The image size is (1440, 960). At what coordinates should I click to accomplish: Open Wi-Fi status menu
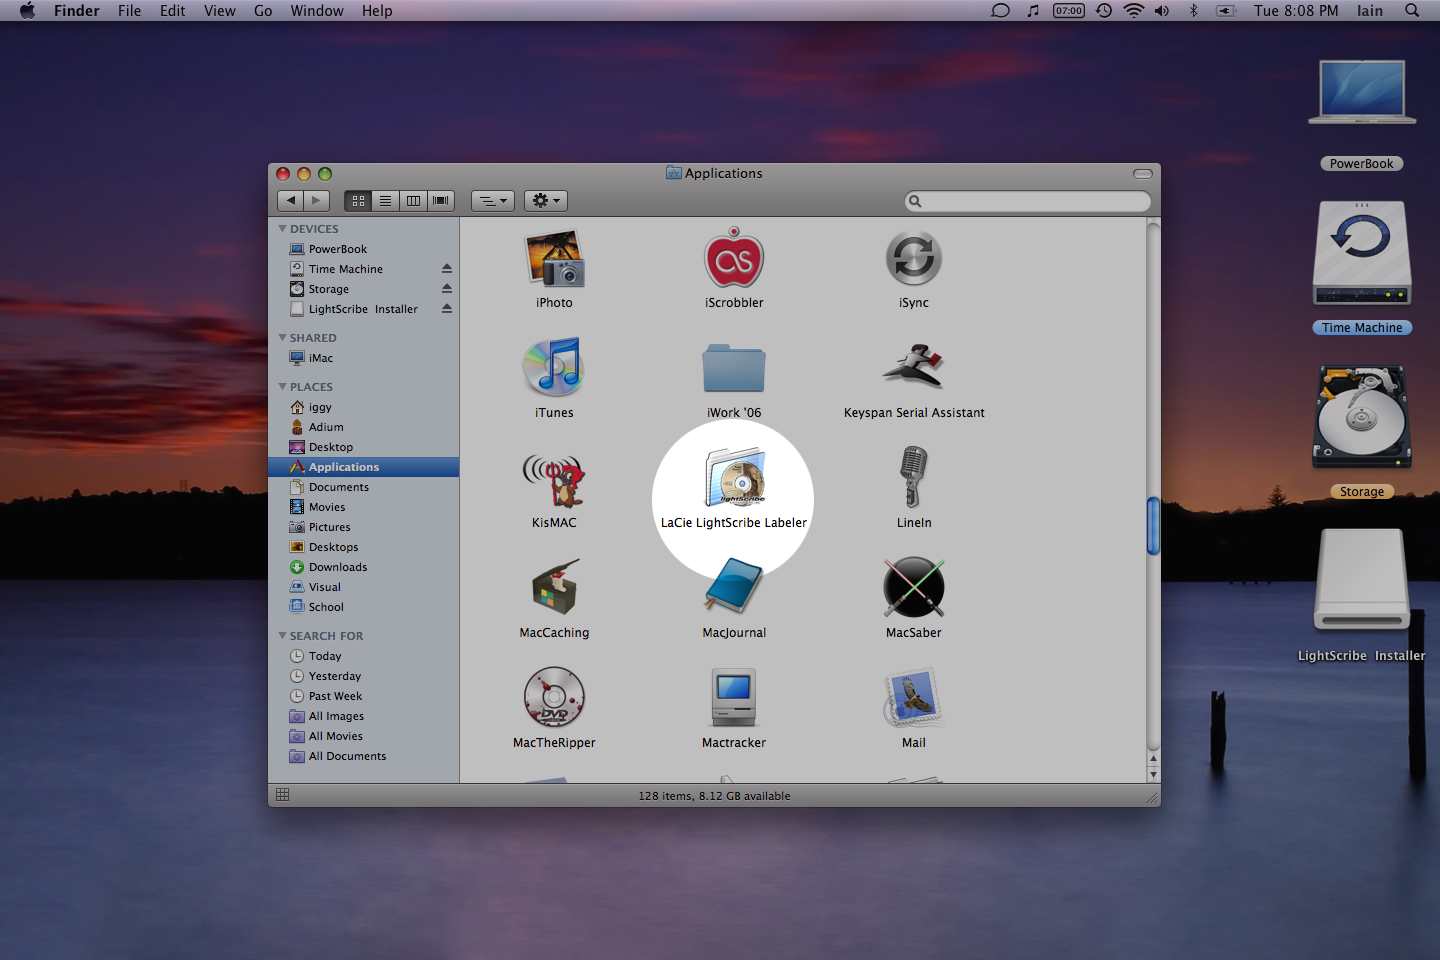coord(1133,11)
